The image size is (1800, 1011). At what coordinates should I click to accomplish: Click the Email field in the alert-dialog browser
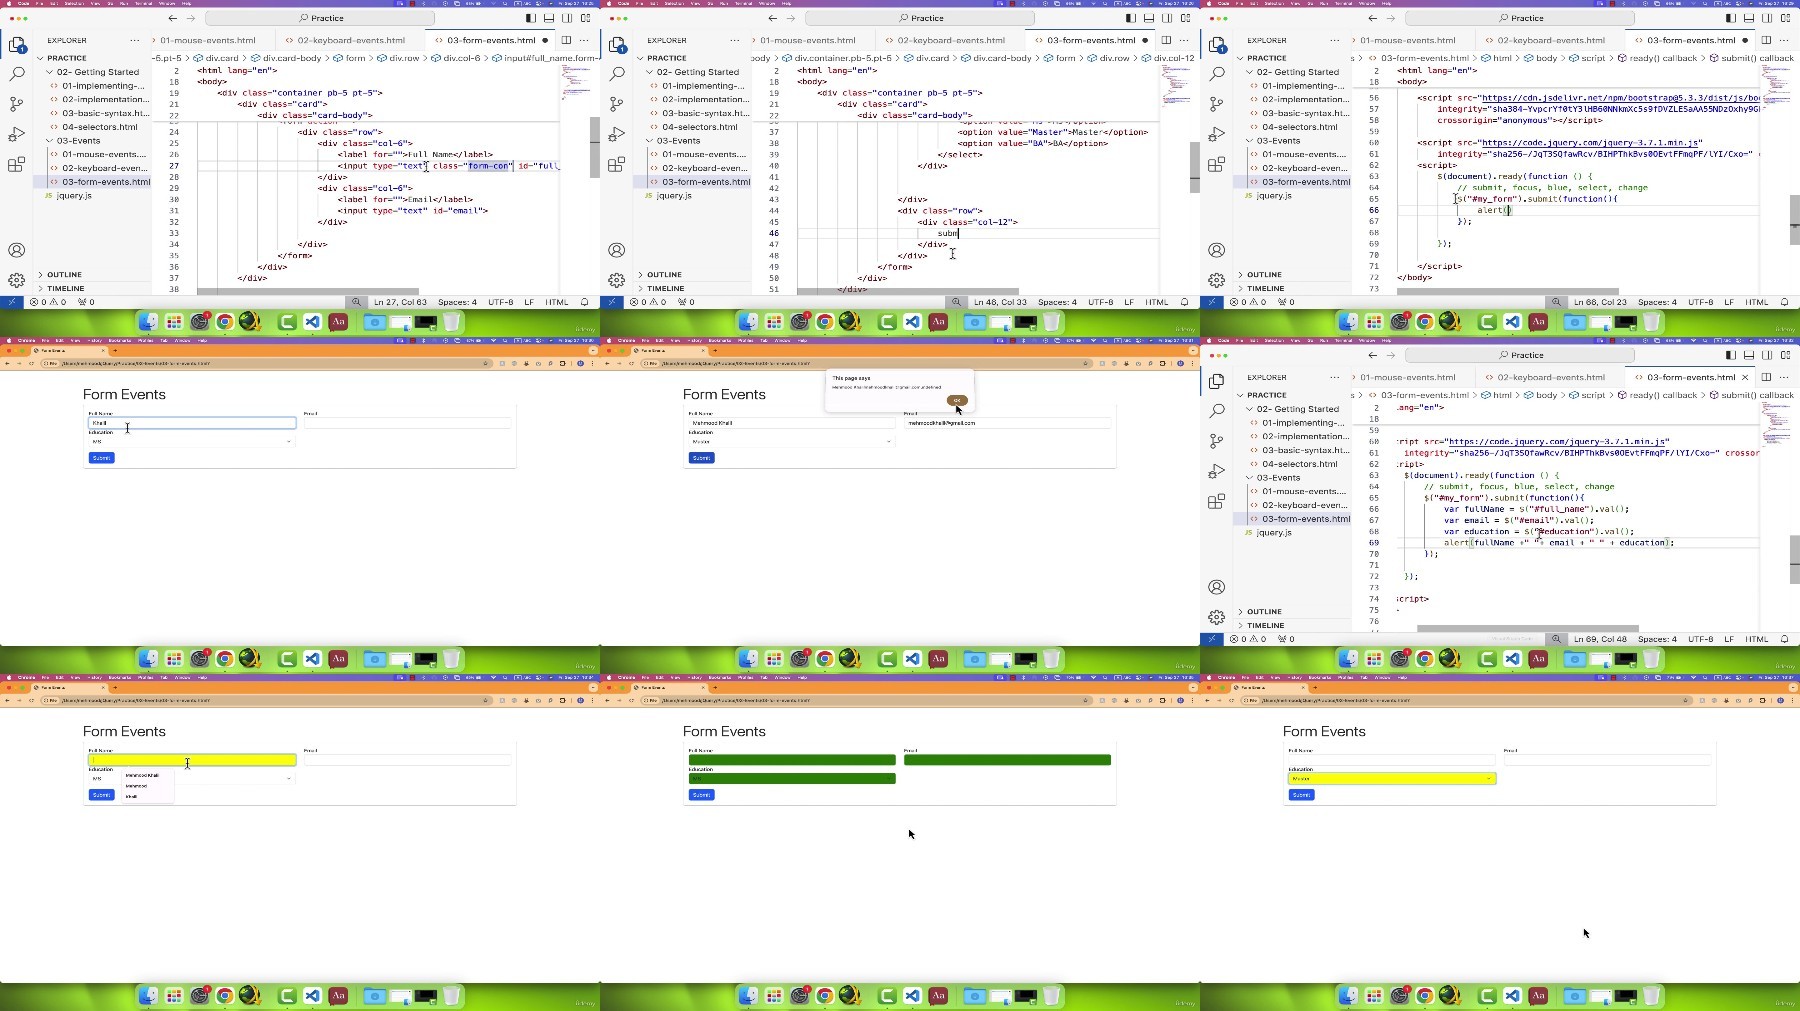click(x=1007, y=423)
